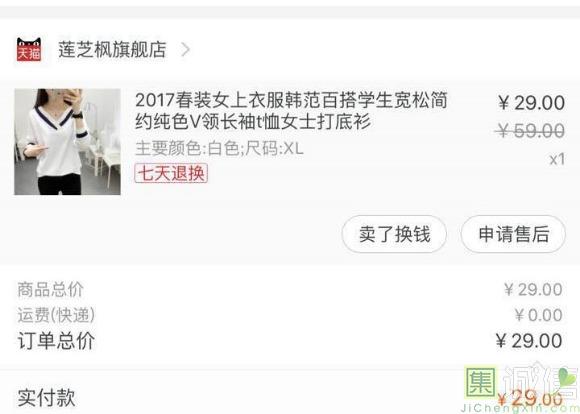Image resolution: width=580 pixels, height=414 pixels.
Task: Select the 实付款 actual payment label
Action: tap(46, 398)
